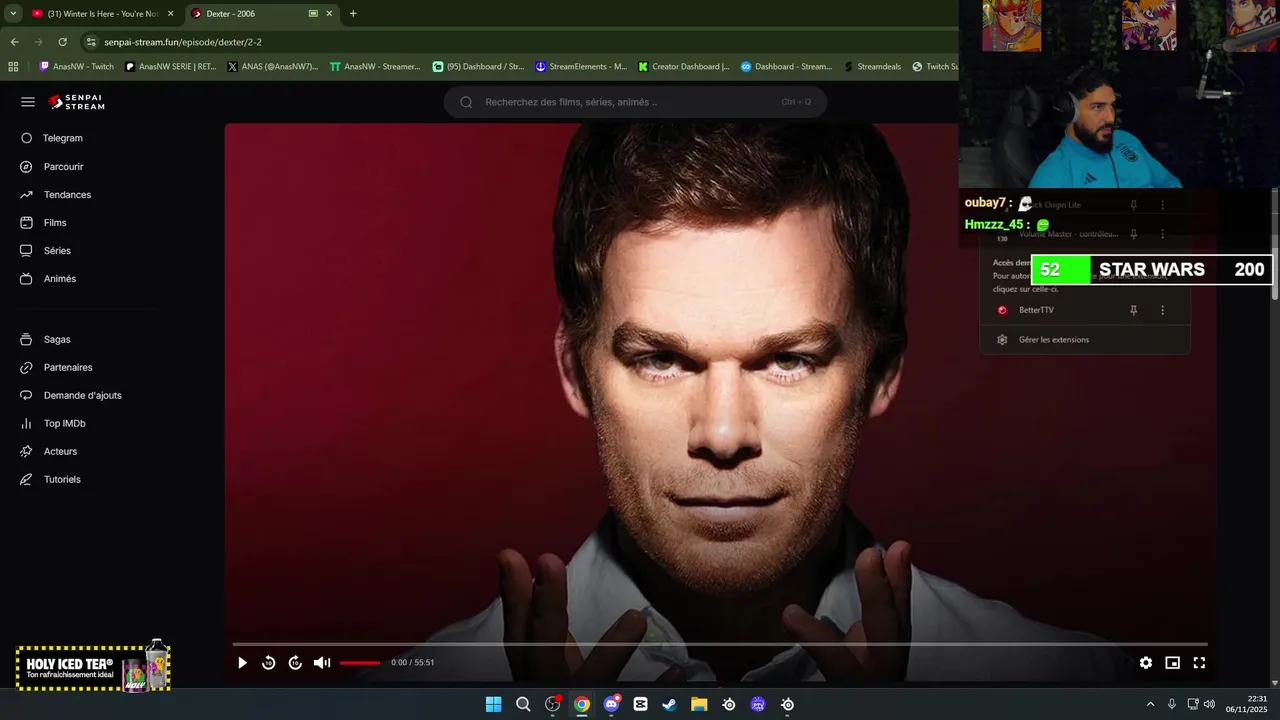This screenshot has width=1280, height=720.
Task: Adjust the player volume slider
Action: pyautogui.click(x=360, y=663)
